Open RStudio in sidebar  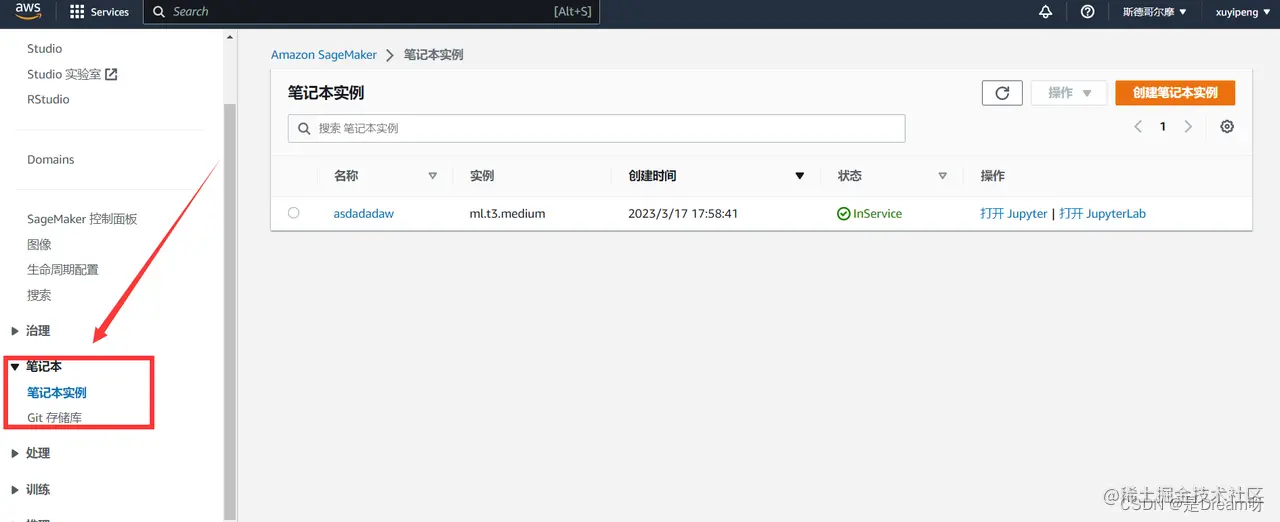[48, 100]
